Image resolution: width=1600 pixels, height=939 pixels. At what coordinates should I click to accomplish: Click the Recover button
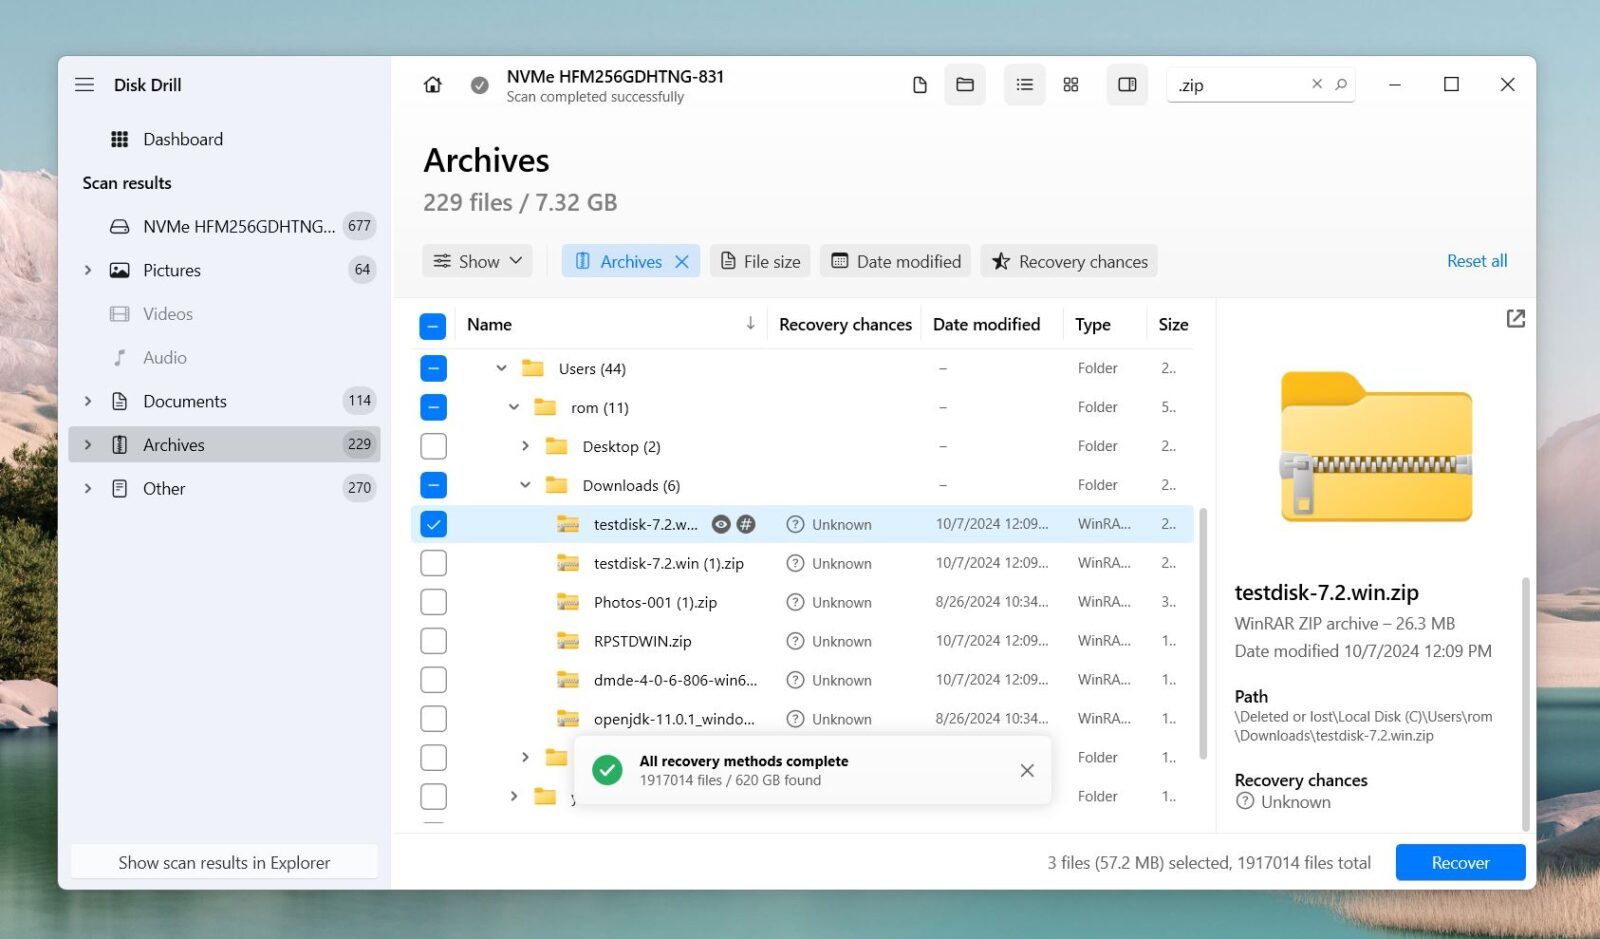click(x=1459, y=862)
